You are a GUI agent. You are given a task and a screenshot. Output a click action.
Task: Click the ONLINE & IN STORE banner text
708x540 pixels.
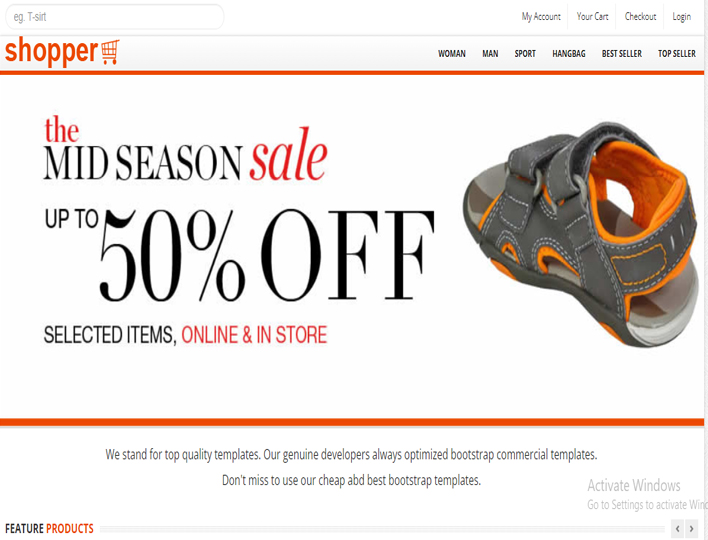(254, 335)
